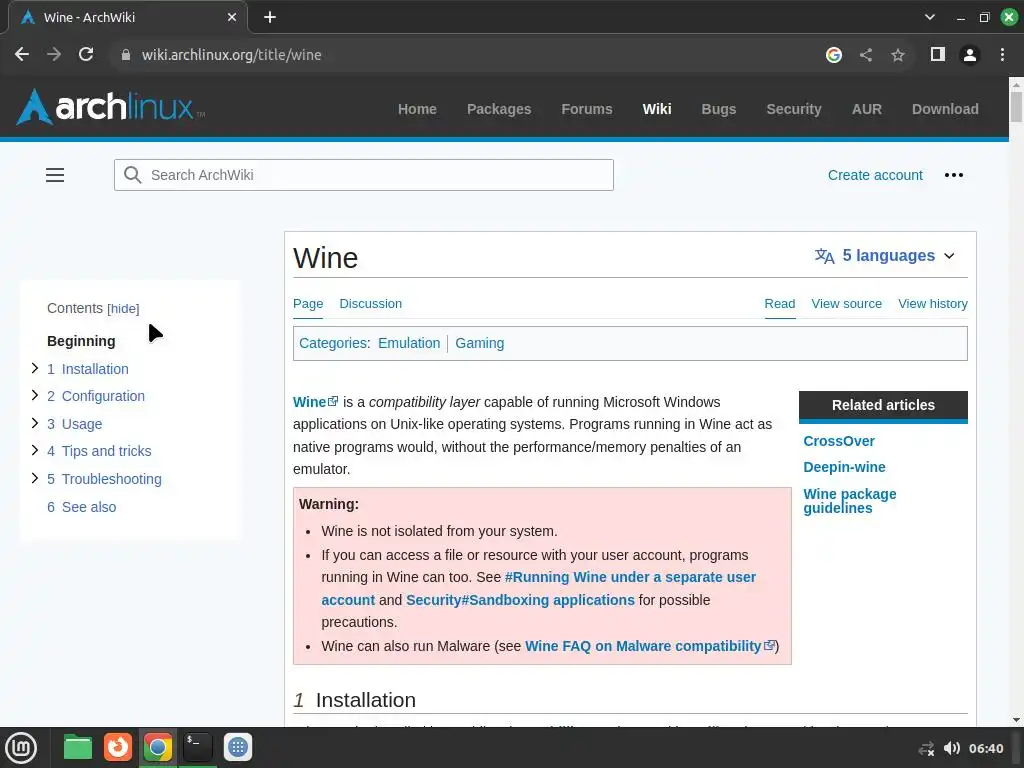The height and width of the screenshot is (768, 1024).
Task: Go to 6 See also in contents
Action: (82, 507)
